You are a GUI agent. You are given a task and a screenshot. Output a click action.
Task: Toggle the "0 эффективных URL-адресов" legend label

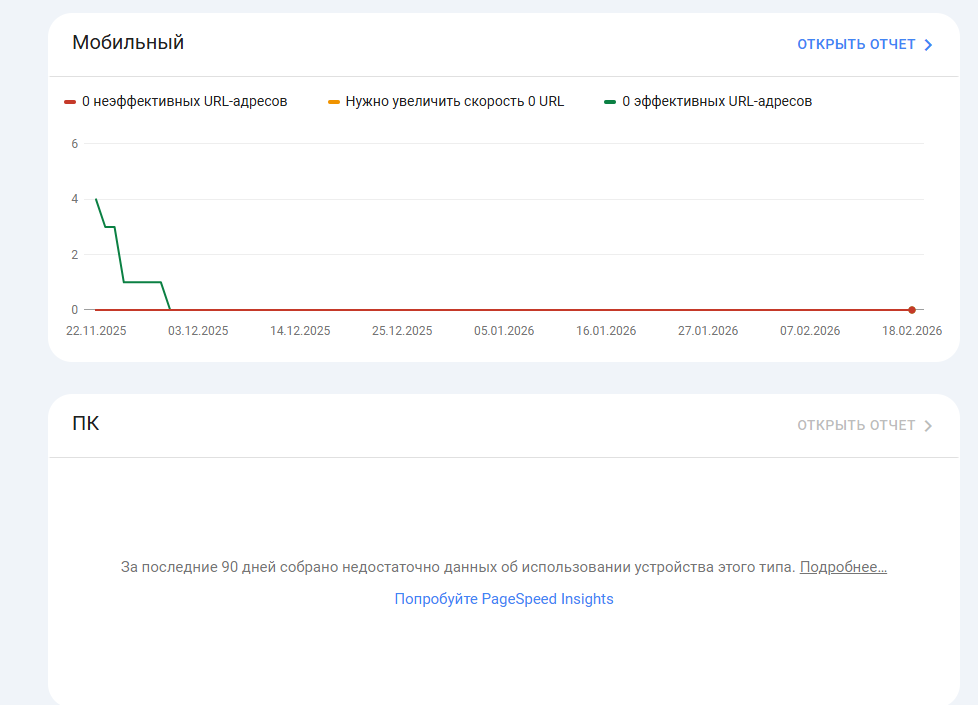pos(717,101)
